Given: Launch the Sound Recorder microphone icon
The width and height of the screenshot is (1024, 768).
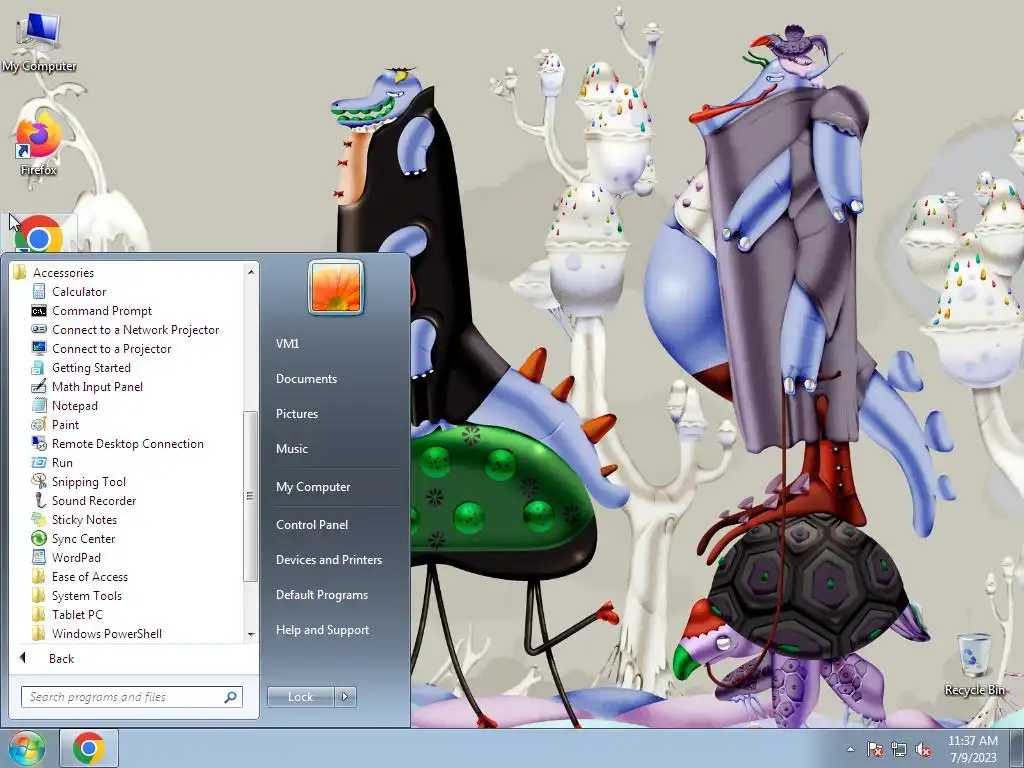Looking at the screenshot, I should pos(39,500).
